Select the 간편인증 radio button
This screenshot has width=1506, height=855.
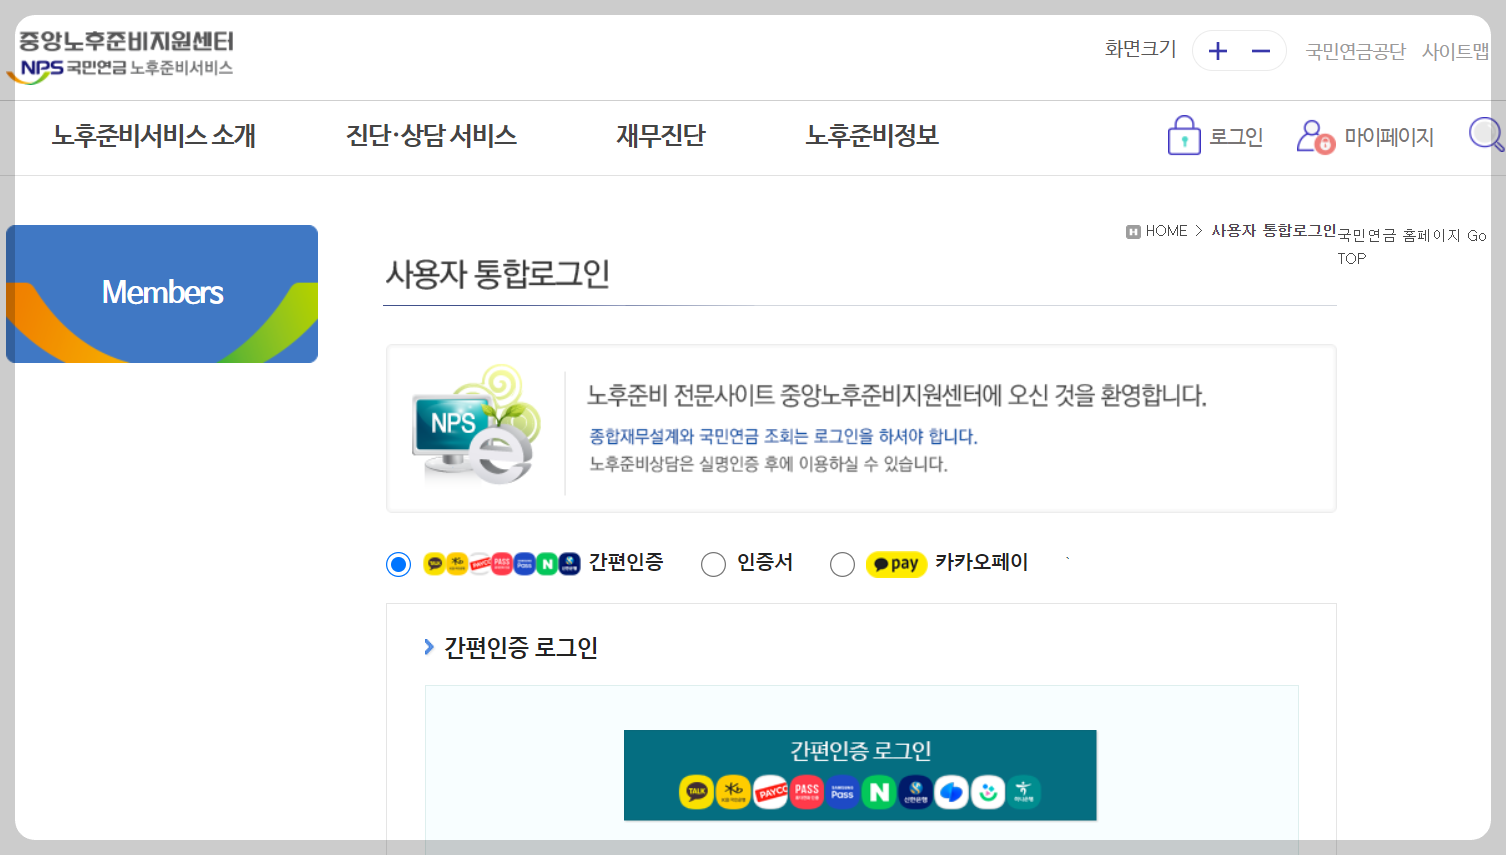[398, 564]
